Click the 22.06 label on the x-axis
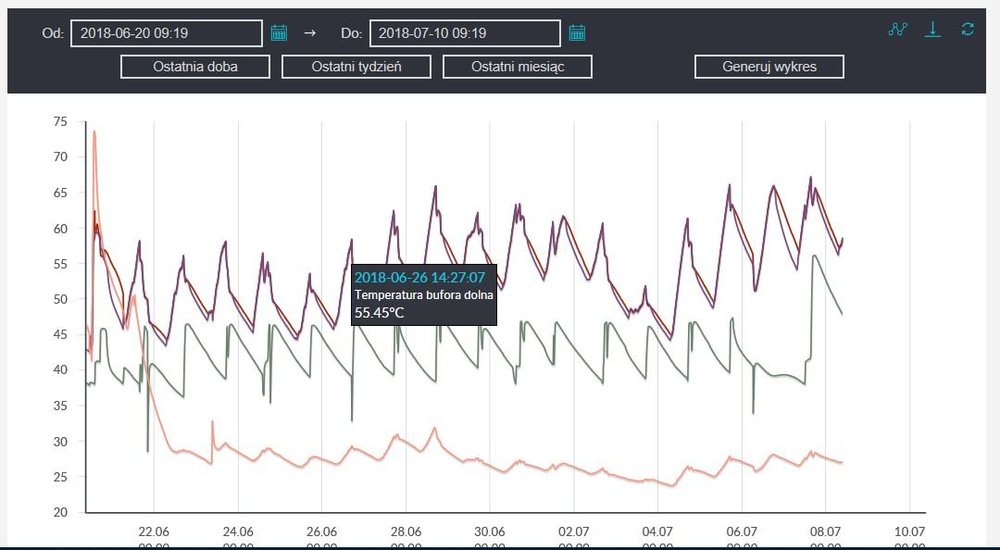The width and height of the screenshot is (1000, 550). (154, 532)
